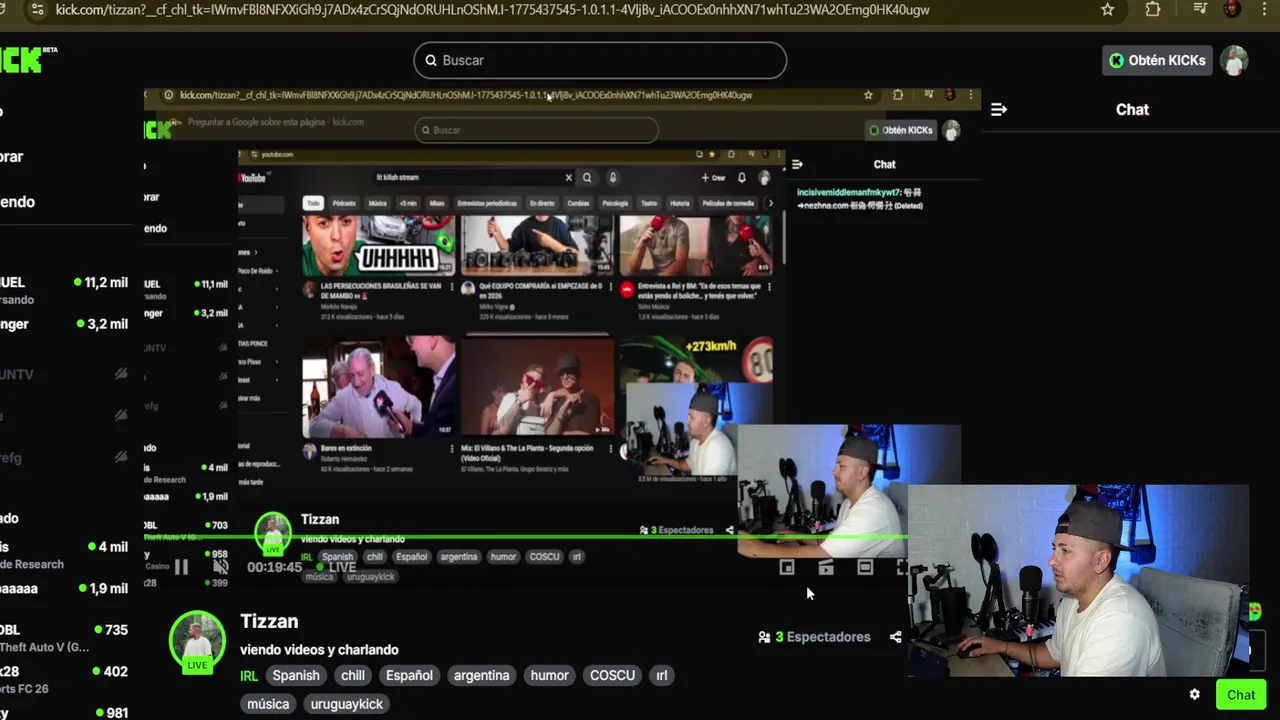
Task: Collapse the chat panel with the arrow icon
Action: [998, 109]
